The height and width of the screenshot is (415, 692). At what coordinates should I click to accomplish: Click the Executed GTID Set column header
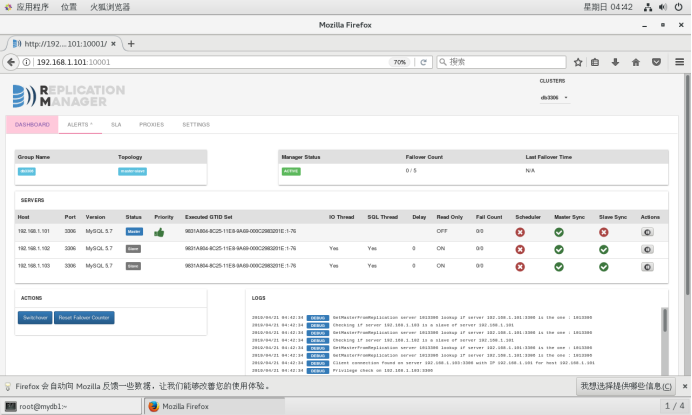209,217
